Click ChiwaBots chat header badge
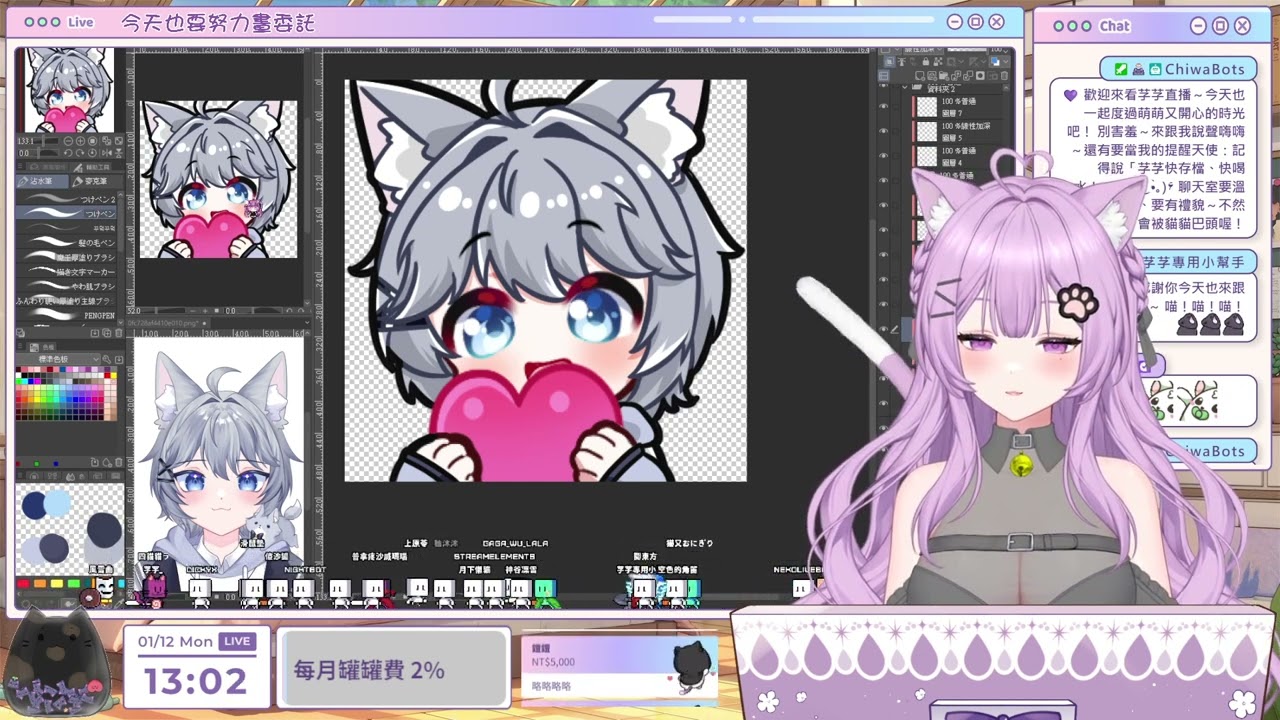This screenshot has height=720, width=1280. click(1178, 69)
